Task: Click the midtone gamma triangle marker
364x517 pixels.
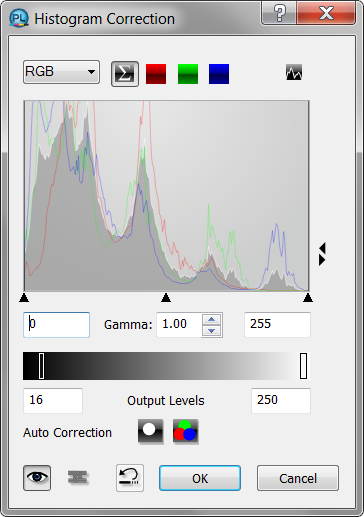Action: pos(166,297)
